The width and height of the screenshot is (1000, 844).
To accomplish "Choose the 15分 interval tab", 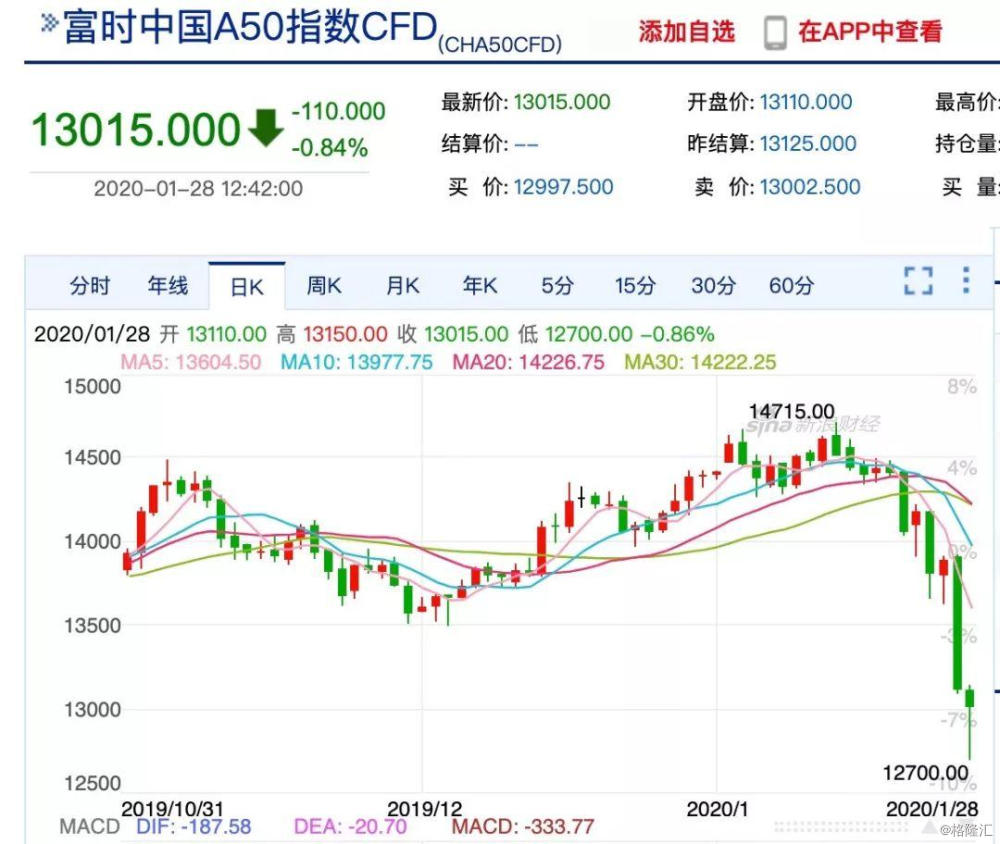I will coord(635,285).
